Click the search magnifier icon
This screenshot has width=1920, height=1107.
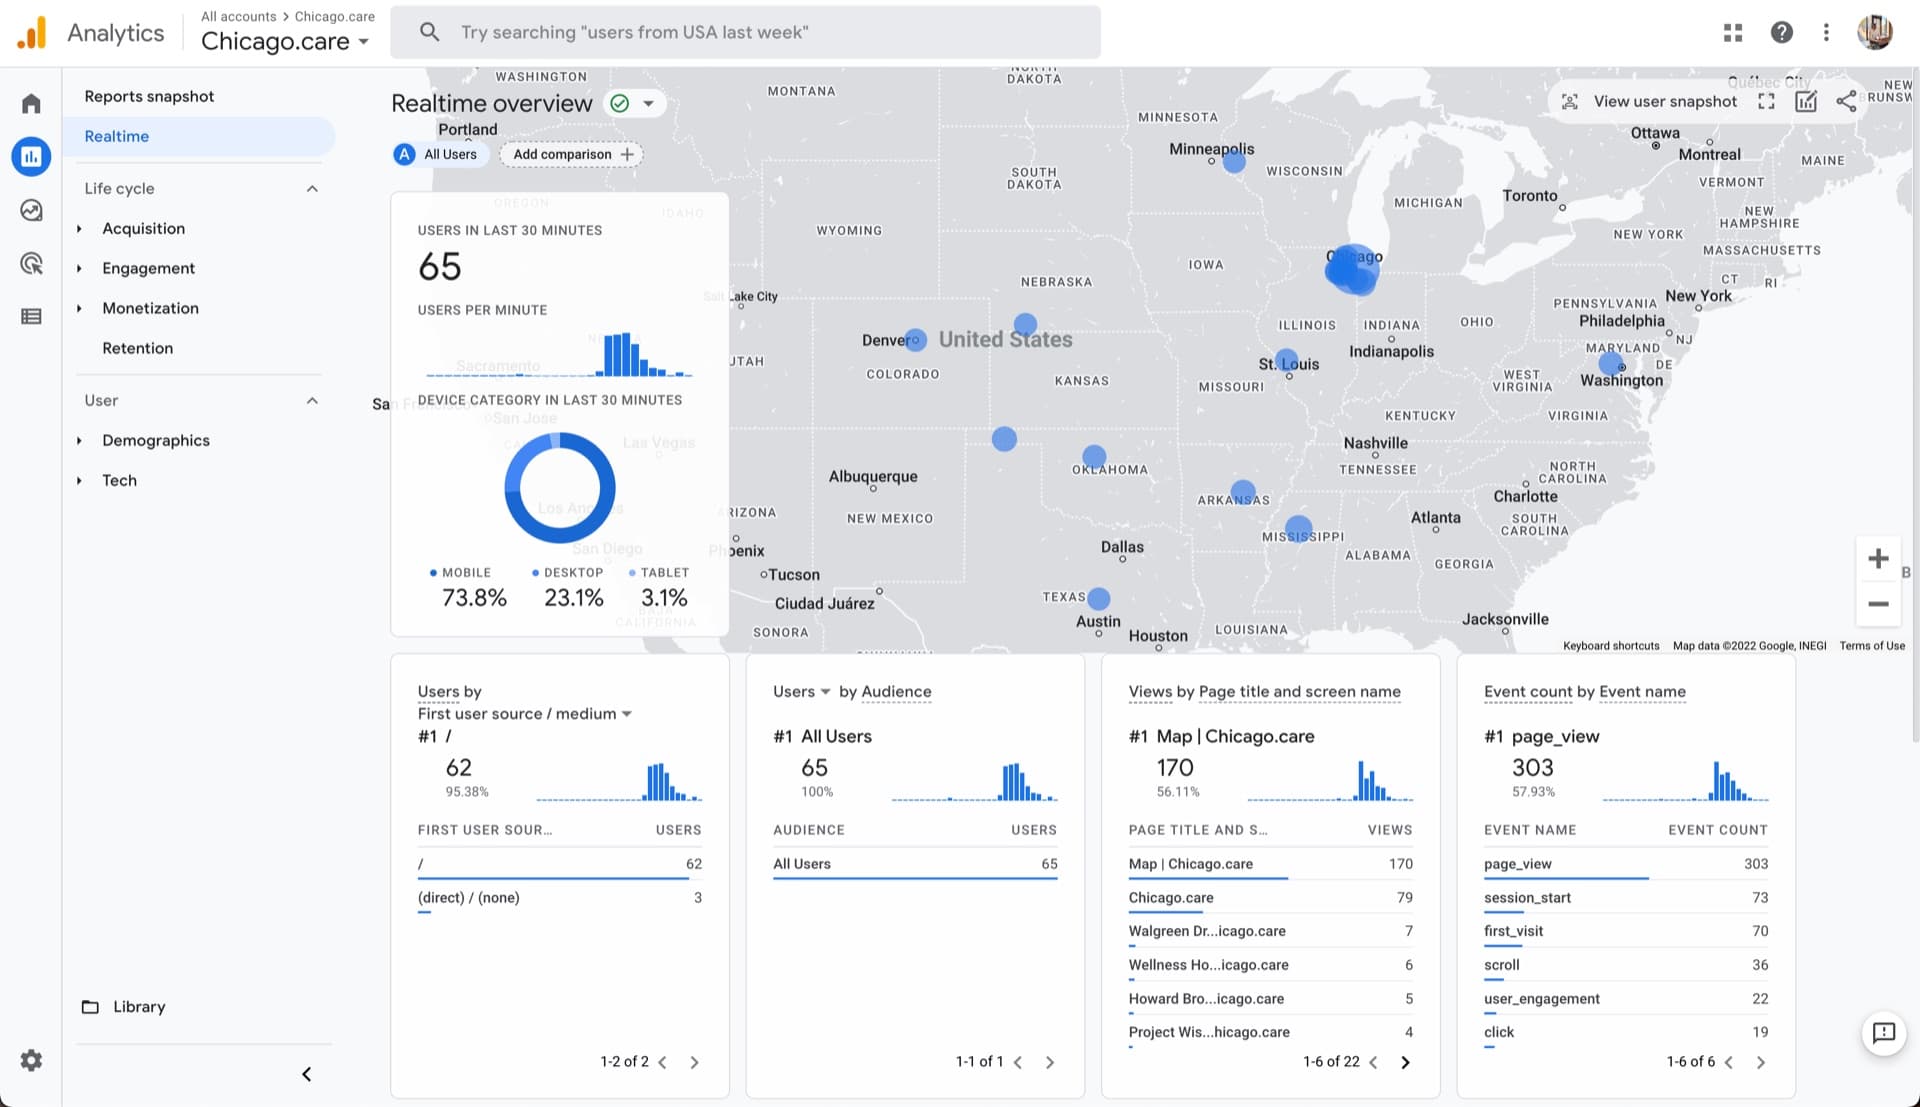pos(429,32)
